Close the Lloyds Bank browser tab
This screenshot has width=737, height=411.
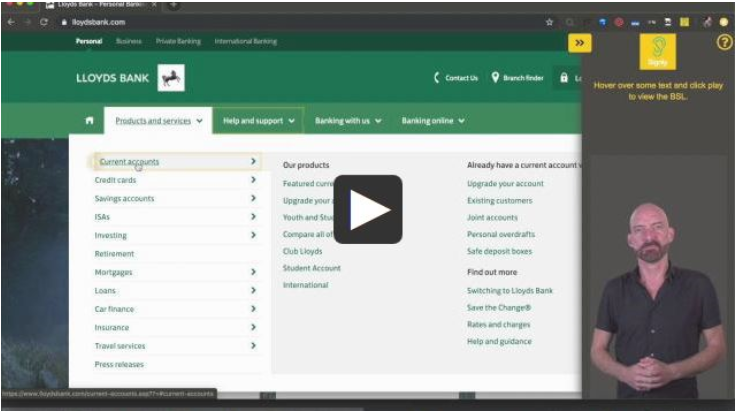[154, 5]
